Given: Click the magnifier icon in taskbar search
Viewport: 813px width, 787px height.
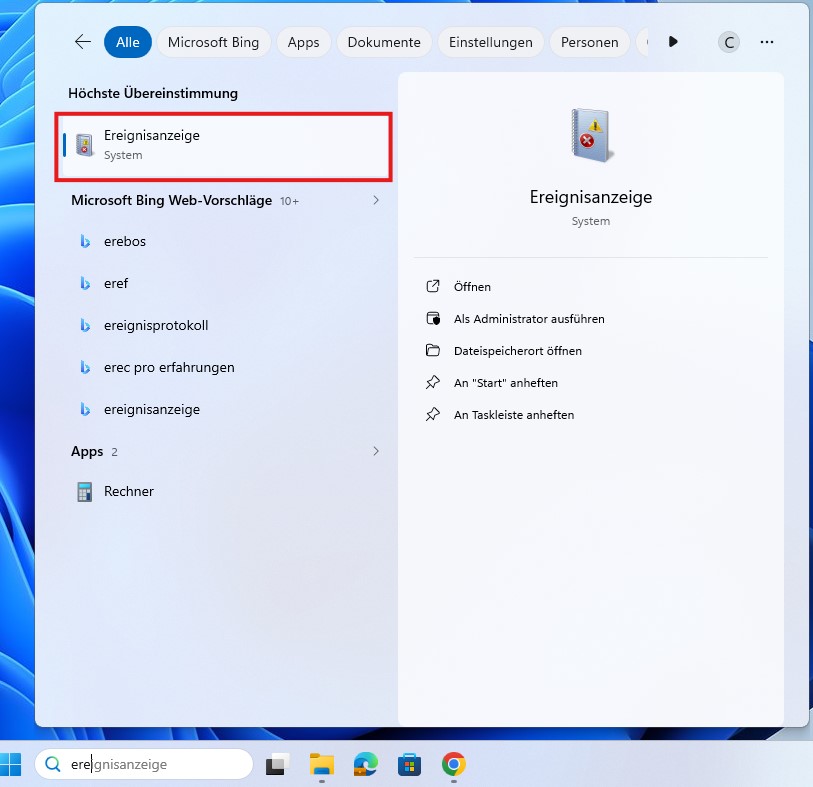Looking at the screenshot, I should point(52,764).
